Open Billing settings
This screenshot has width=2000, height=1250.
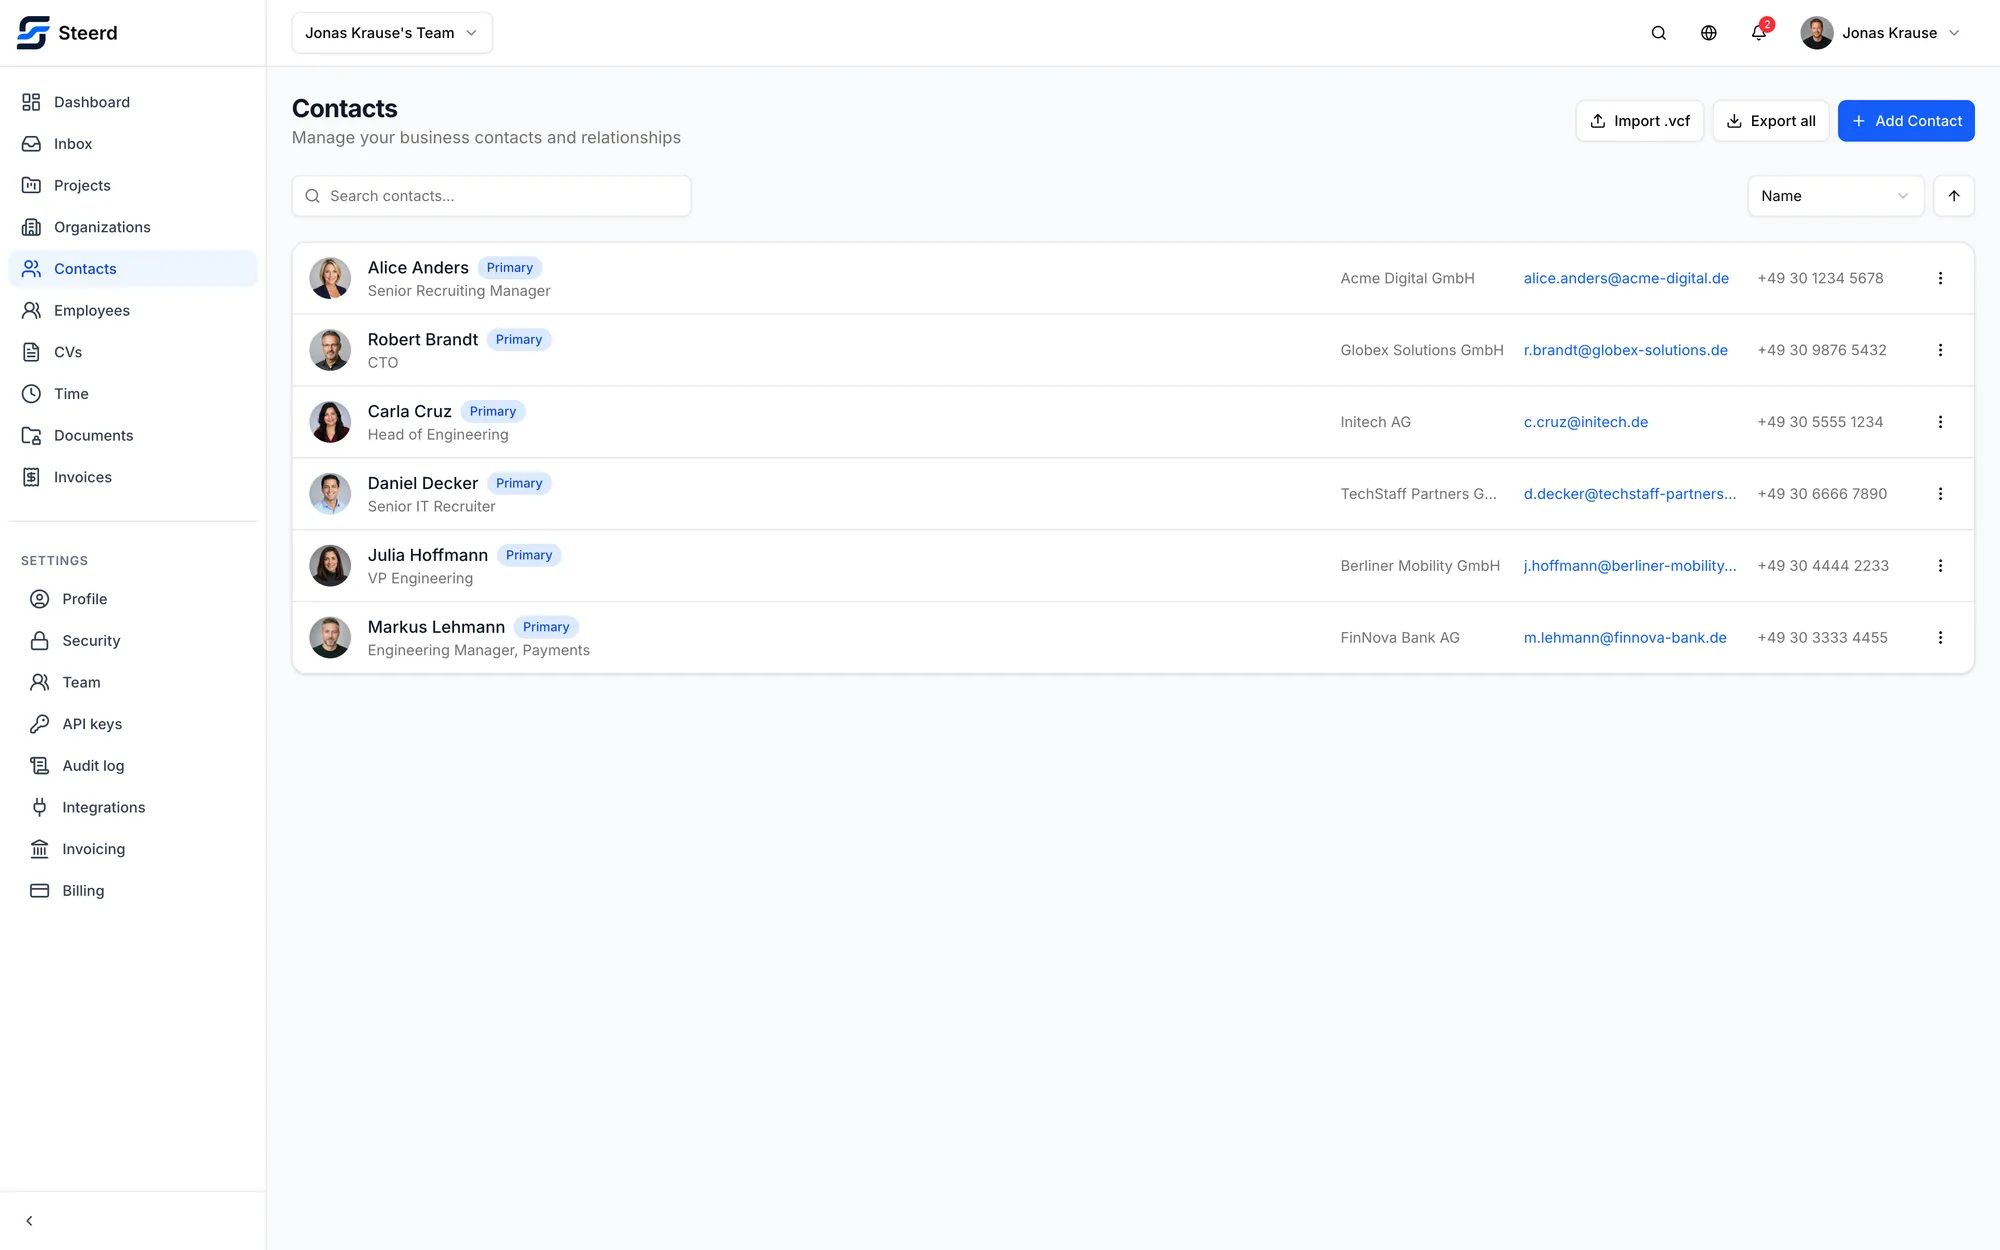(137, 891)
